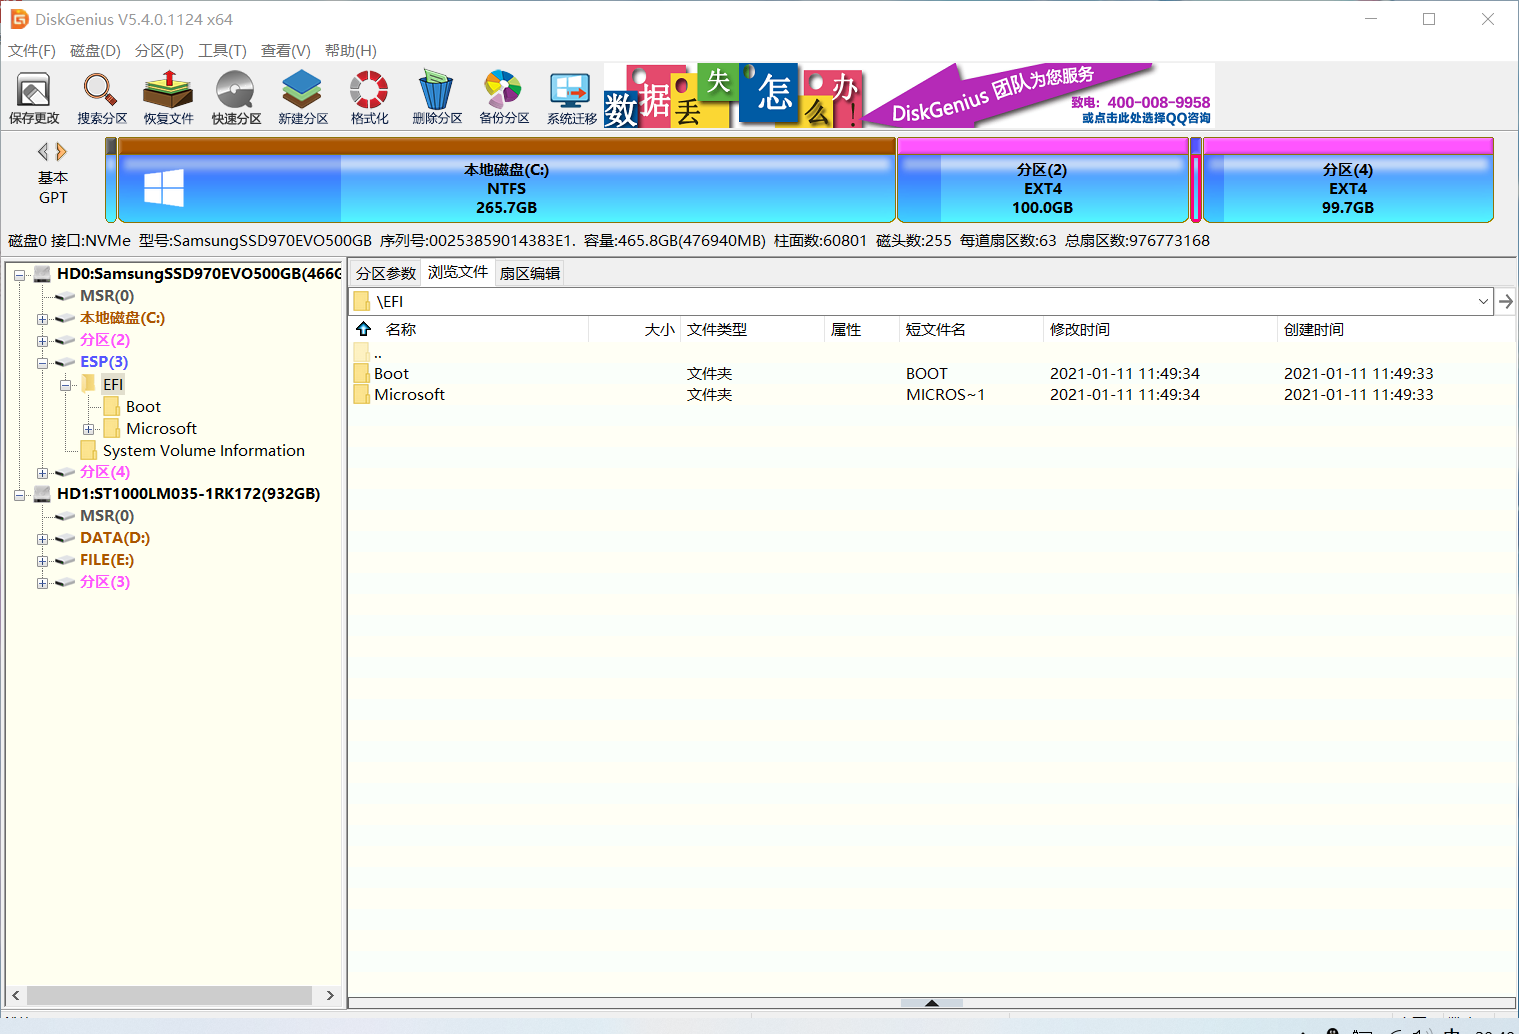Expand the Microsoft folder in tree
1519x1034 pixels.
tap(89, 429)
